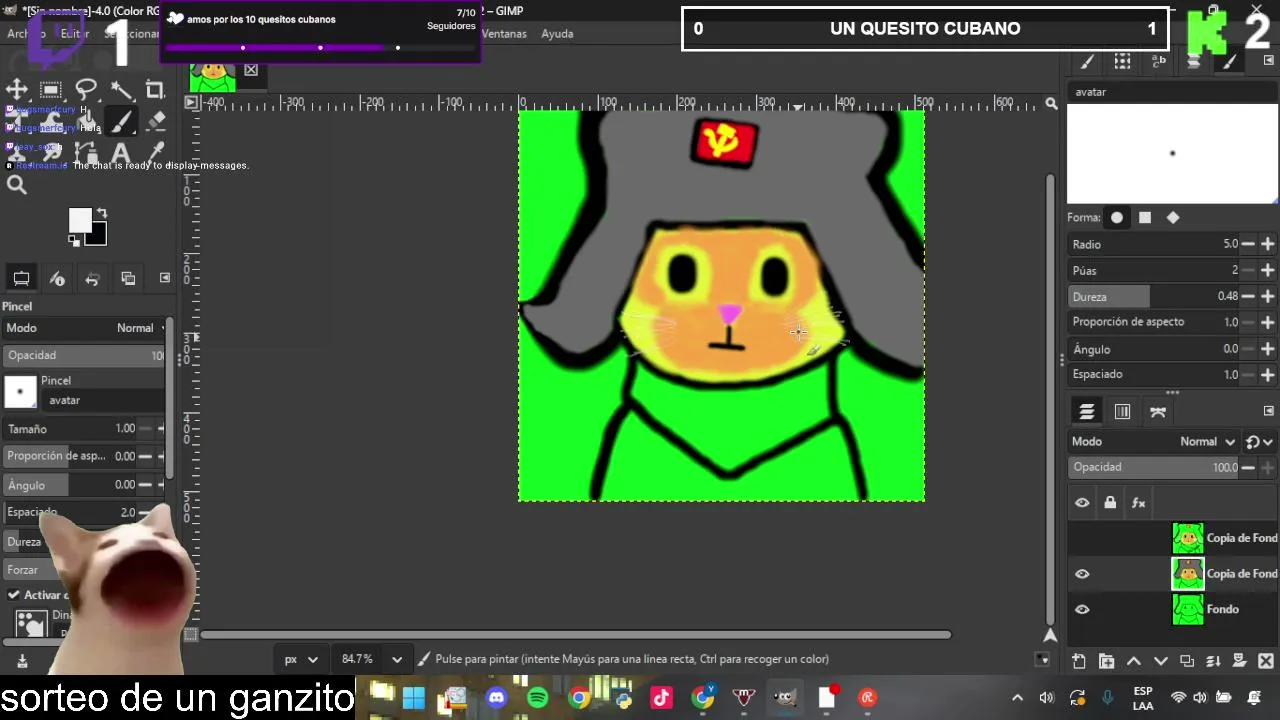Toggle visibility of top Copia de Fondo layer
The width and height of the screenshot is (1280, 720).
point(1082,538)
